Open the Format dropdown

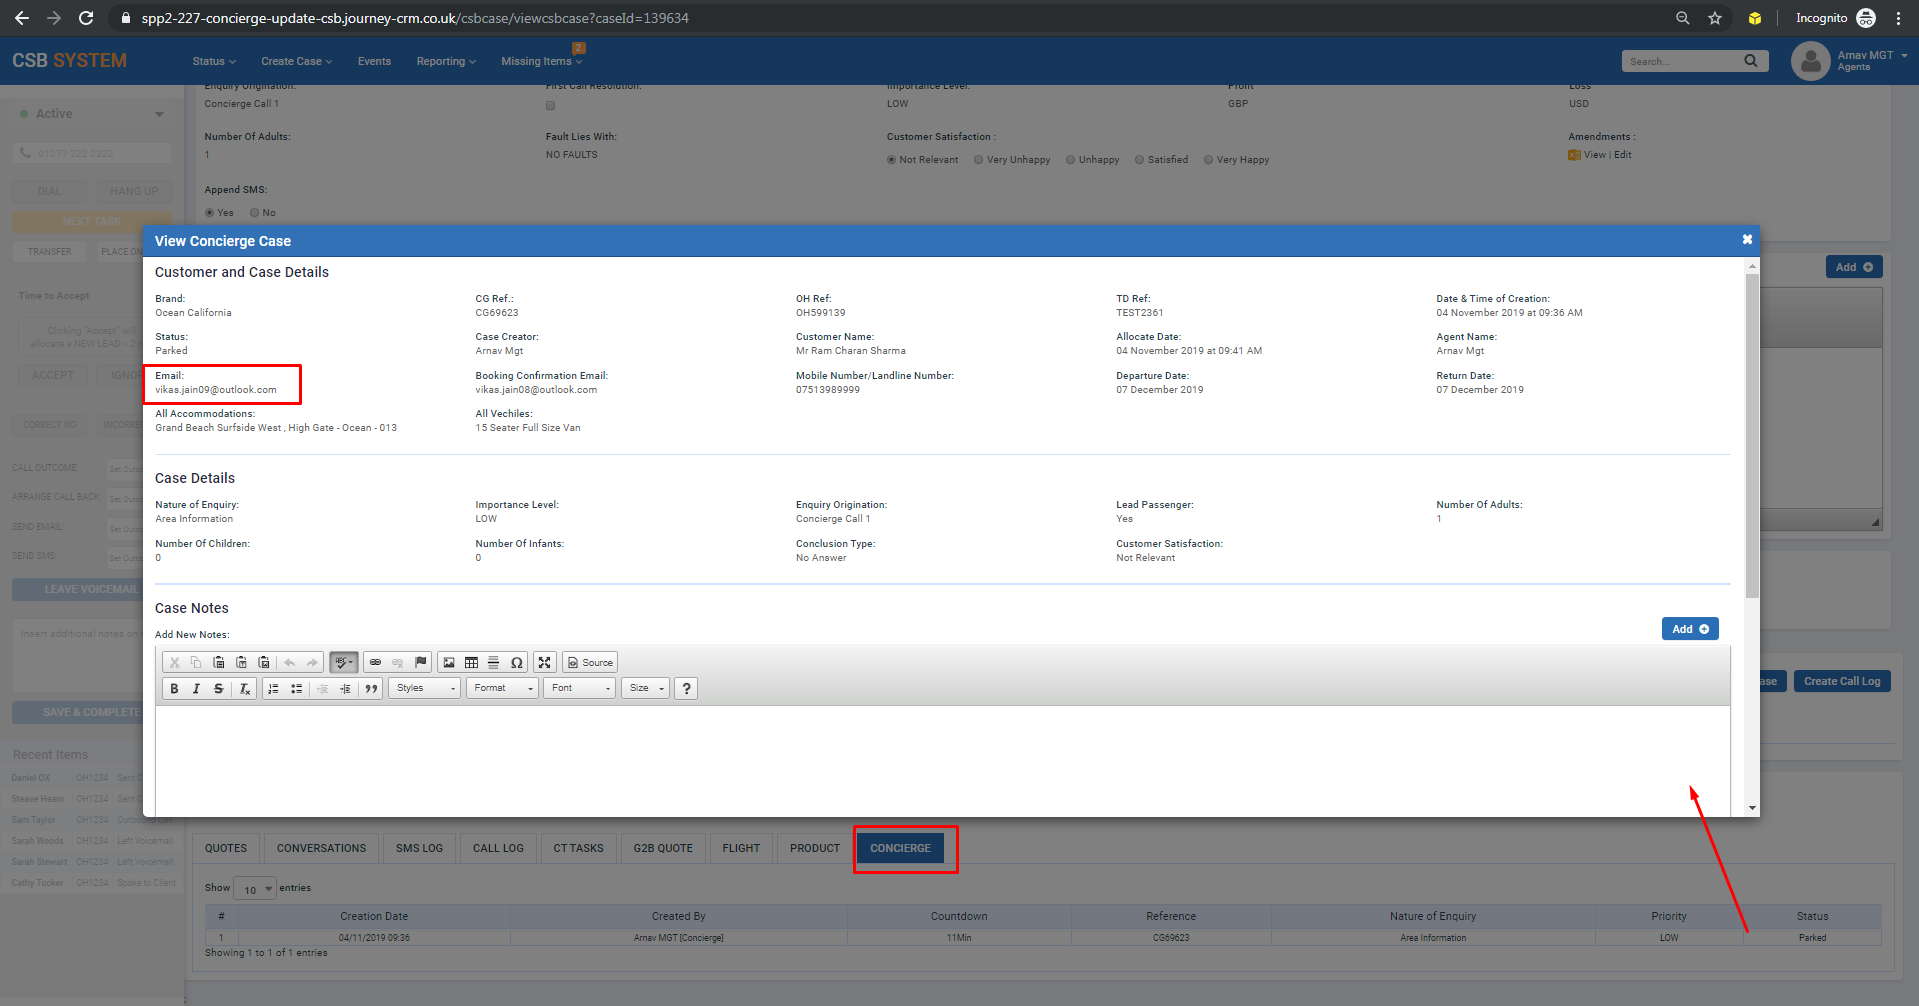(502, 688)
